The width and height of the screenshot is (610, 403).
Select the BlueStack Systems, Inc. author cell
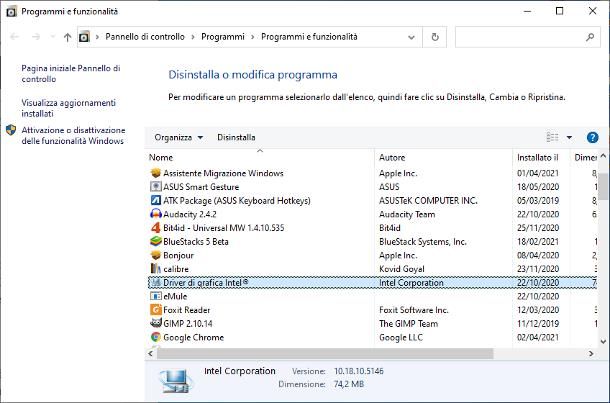pyautogui.click(x=422, y=242)
